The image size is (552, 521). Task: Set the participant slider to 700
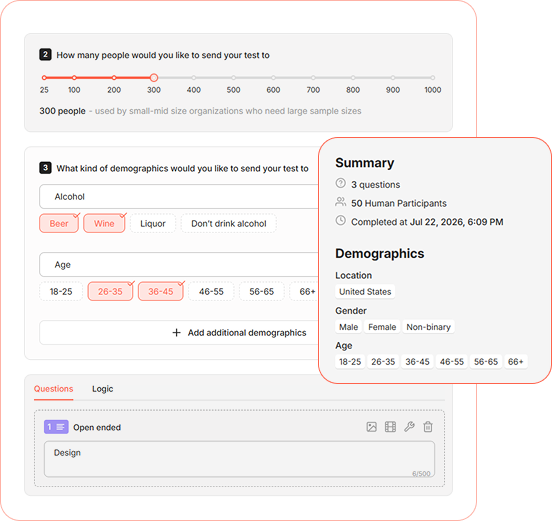tap(313, 77)
